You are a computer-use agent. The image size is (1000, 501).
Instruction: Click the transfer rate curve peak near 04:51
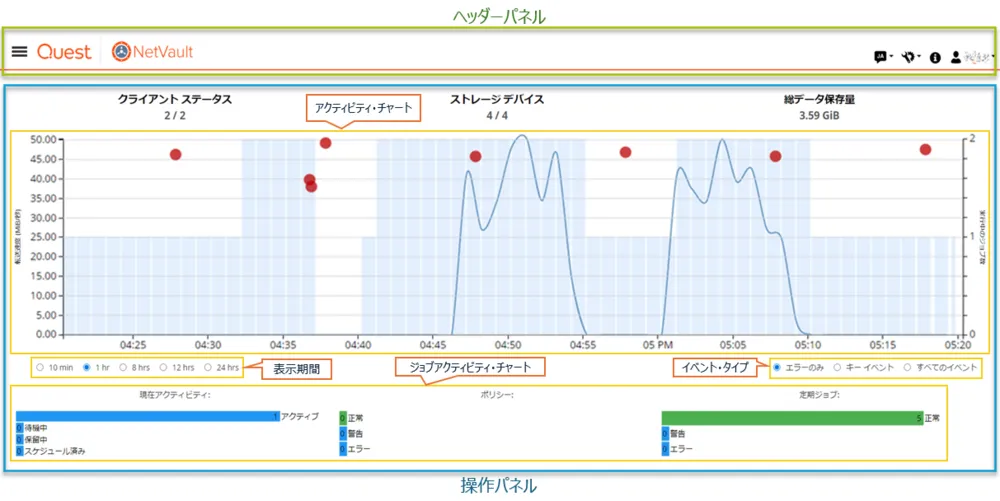(x=522, y=135)
